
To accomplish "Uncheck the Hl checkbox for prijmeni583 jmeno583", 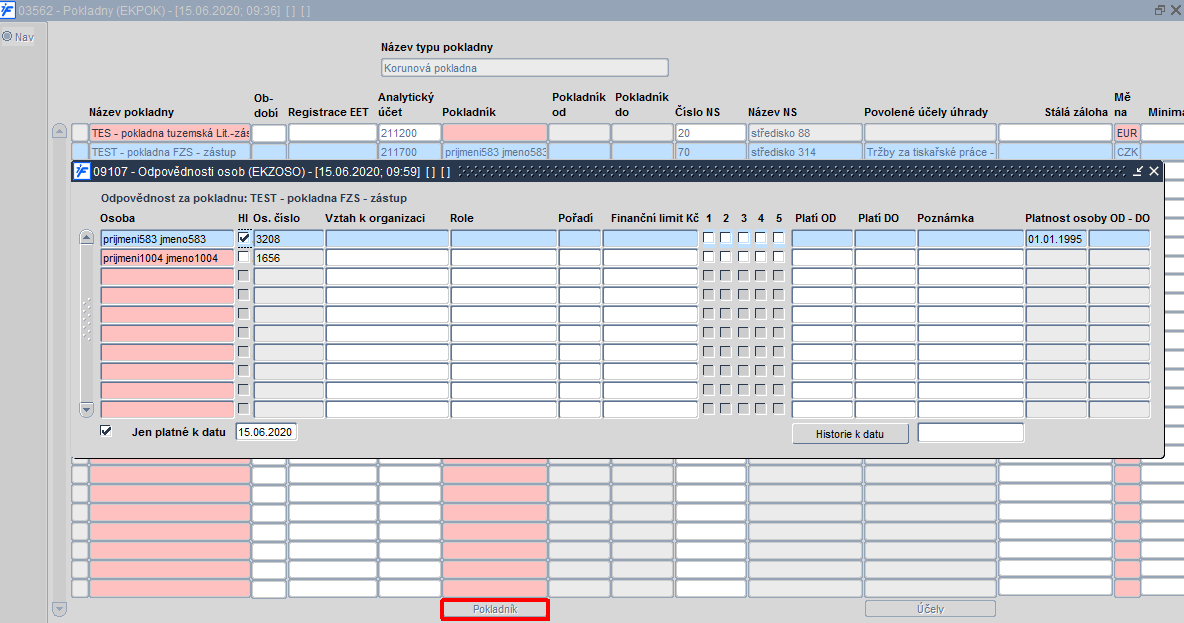I will [x=244, y=238].
